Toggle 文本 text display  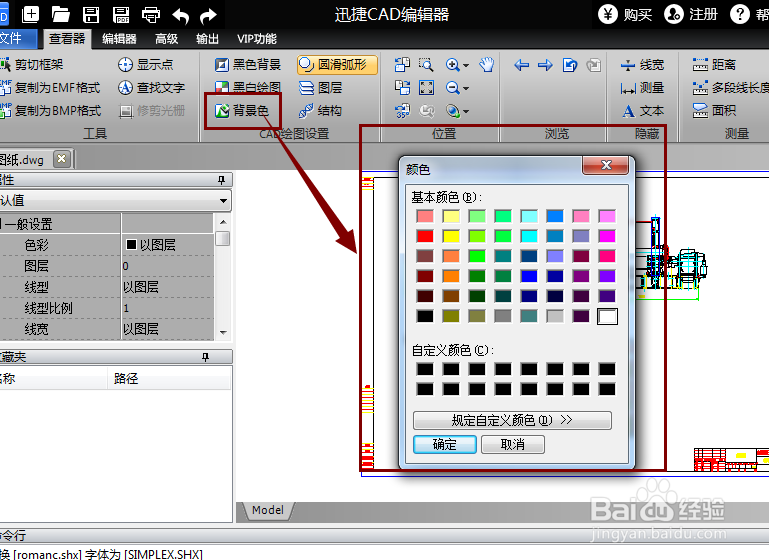pyautogui.click(x=642, y=111)
